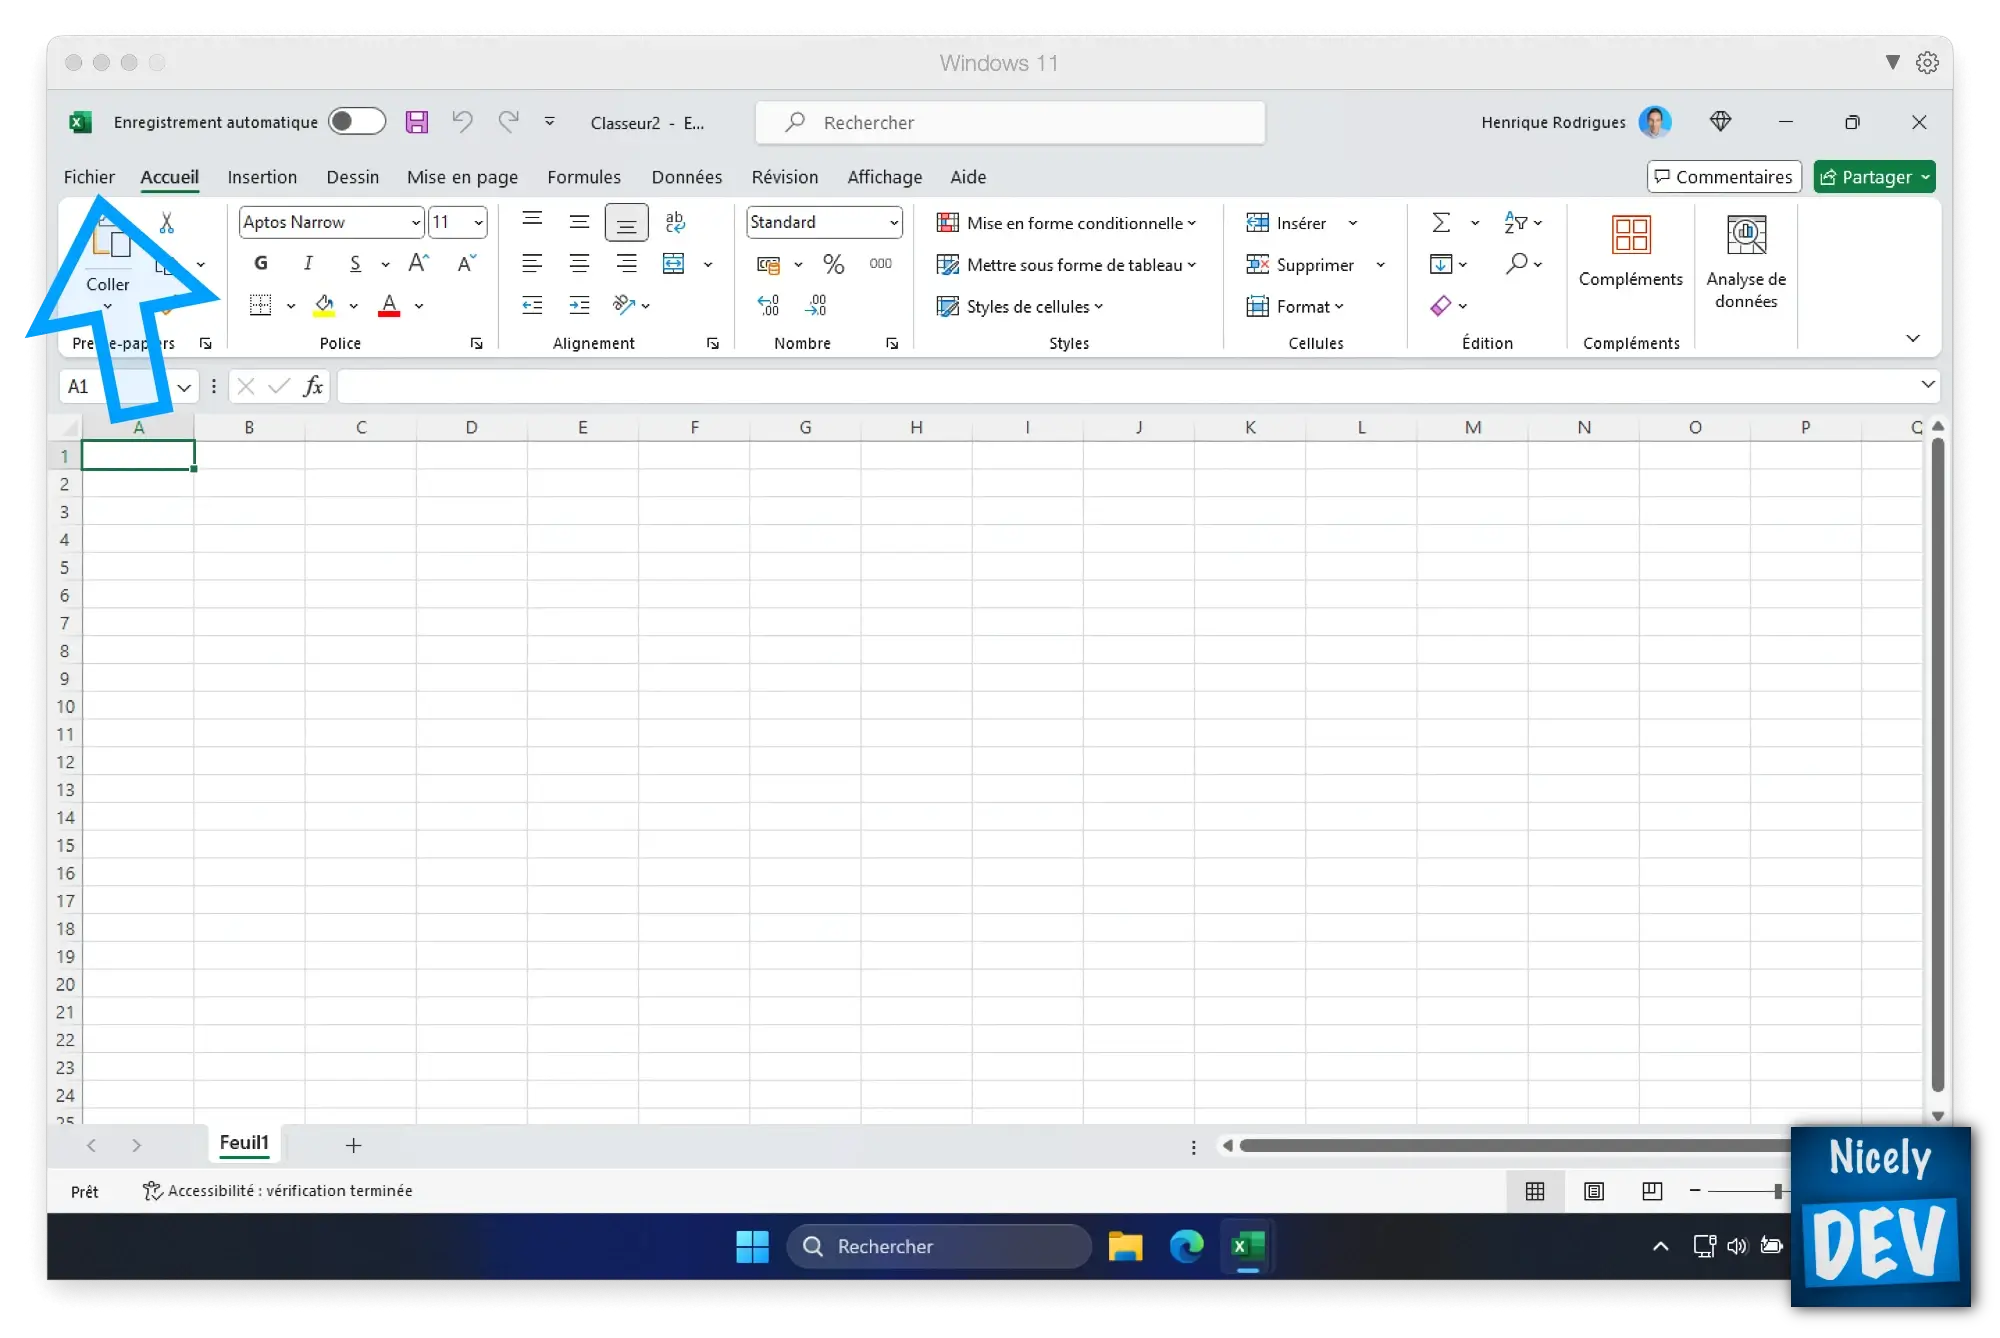This screenshot has height=1338, width=2000.
Task: Click the wrap text icon
Action: (x=675, y=222)
